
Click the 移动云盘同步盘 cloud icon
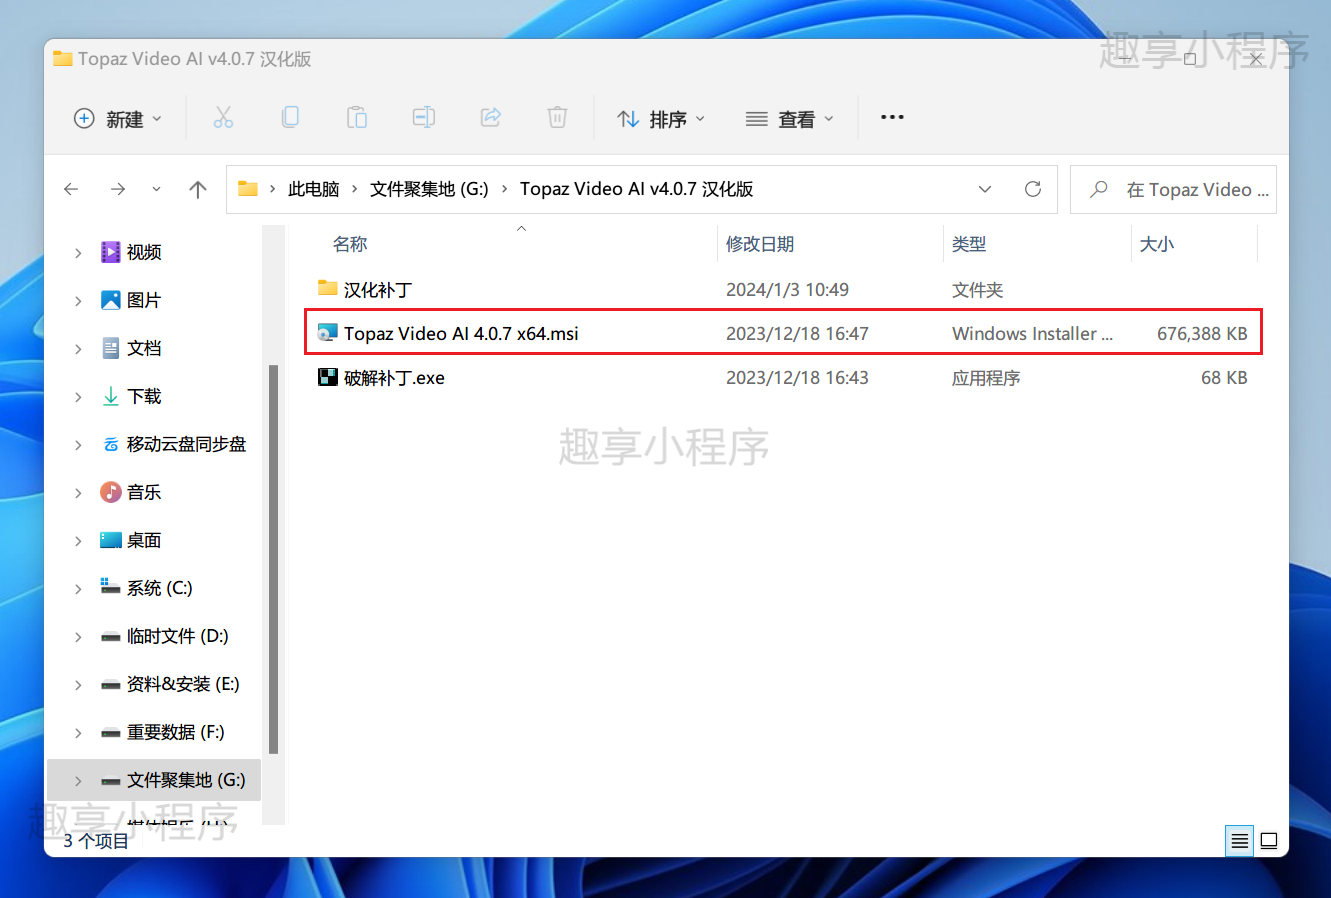[x=111, y=444]
